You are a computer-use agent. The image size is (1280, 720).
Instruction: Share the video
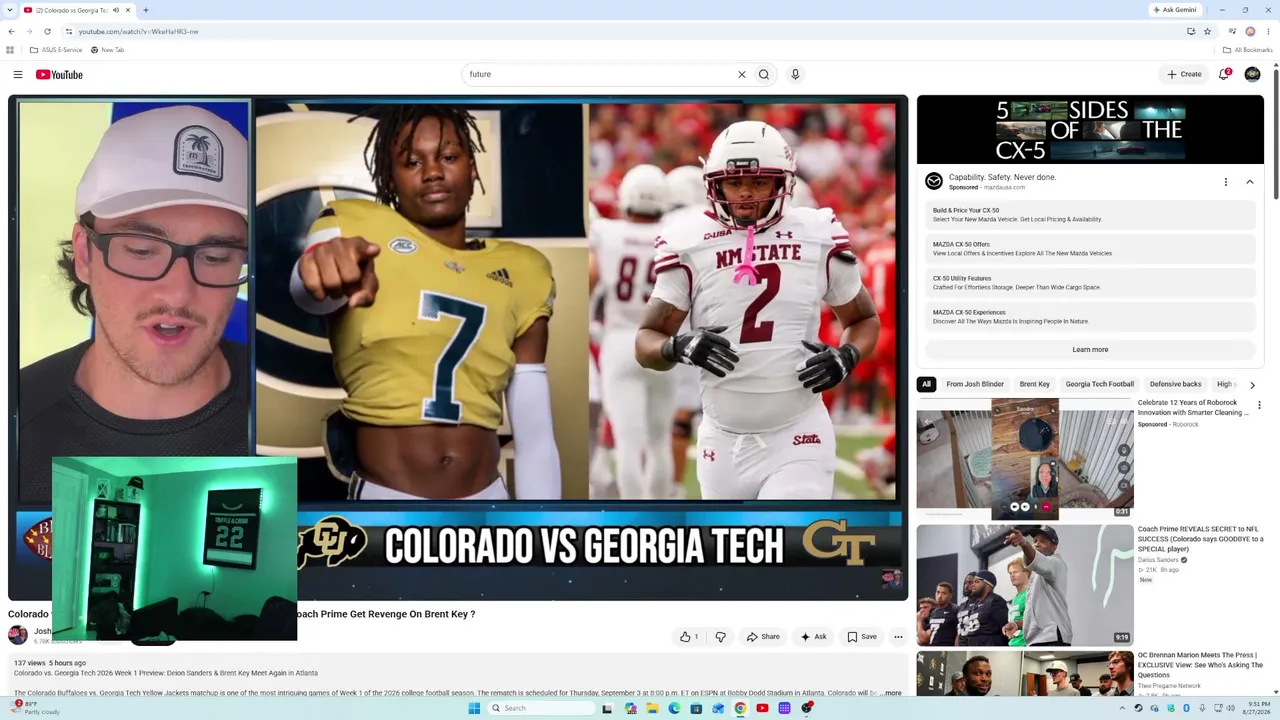point(763,637)
